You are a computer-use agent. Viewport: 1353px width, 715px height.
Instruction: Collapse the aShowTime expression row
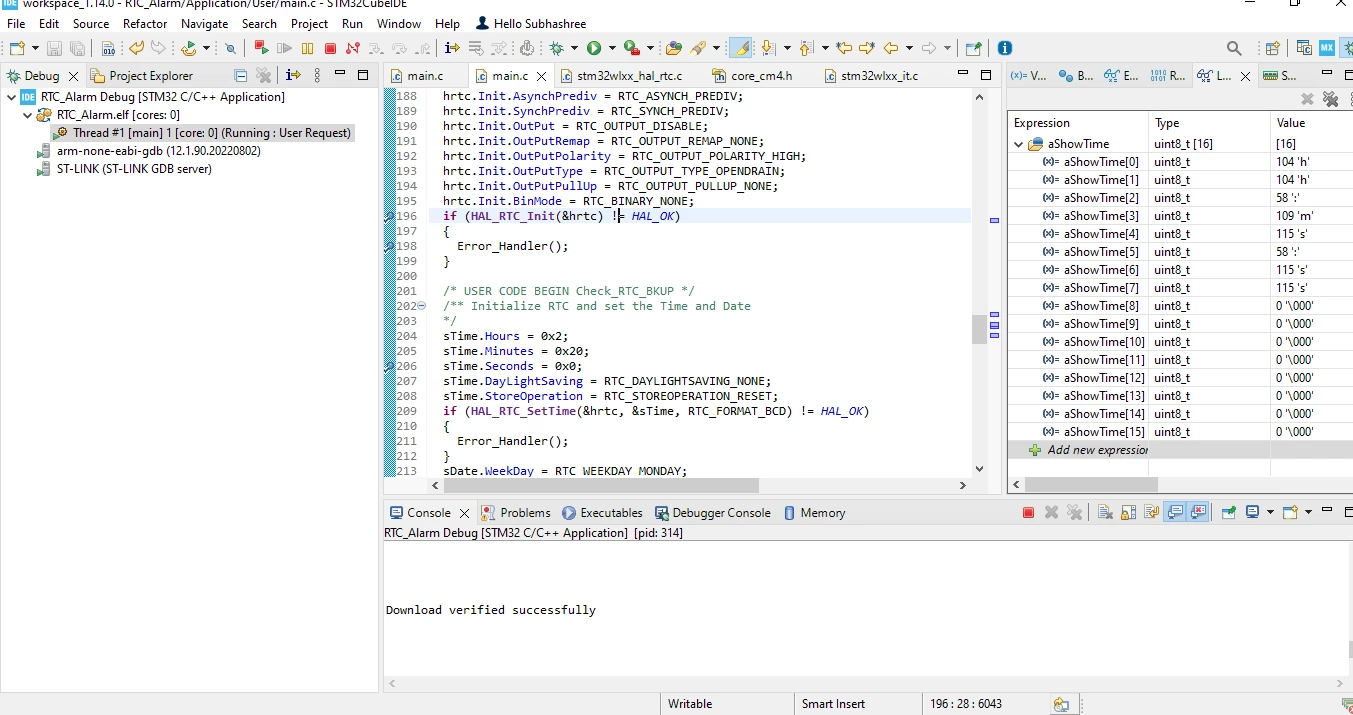(x=1019, y=144)
